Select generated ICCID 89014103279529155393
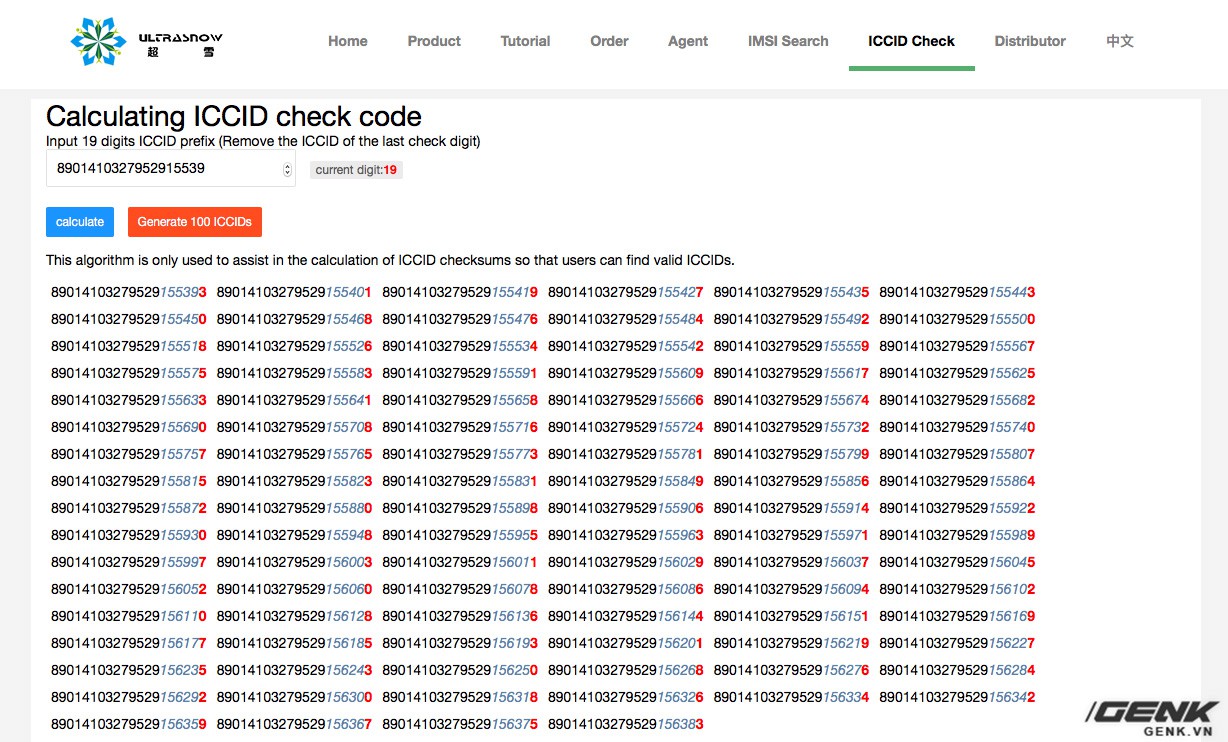Screen dimensions: 1228x742 coord(129,293)
